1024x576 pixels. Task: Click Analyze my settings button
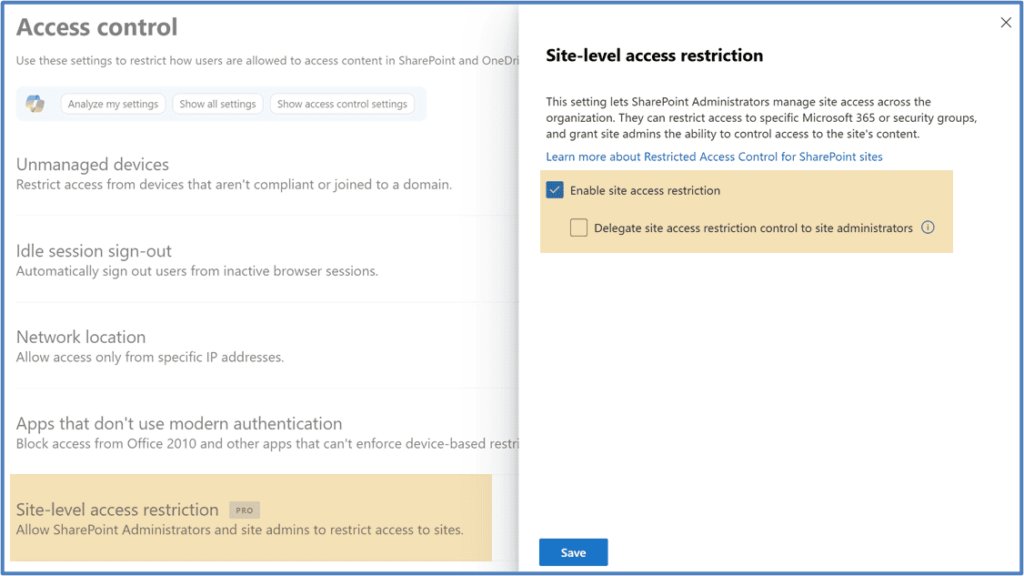point(113,104)
